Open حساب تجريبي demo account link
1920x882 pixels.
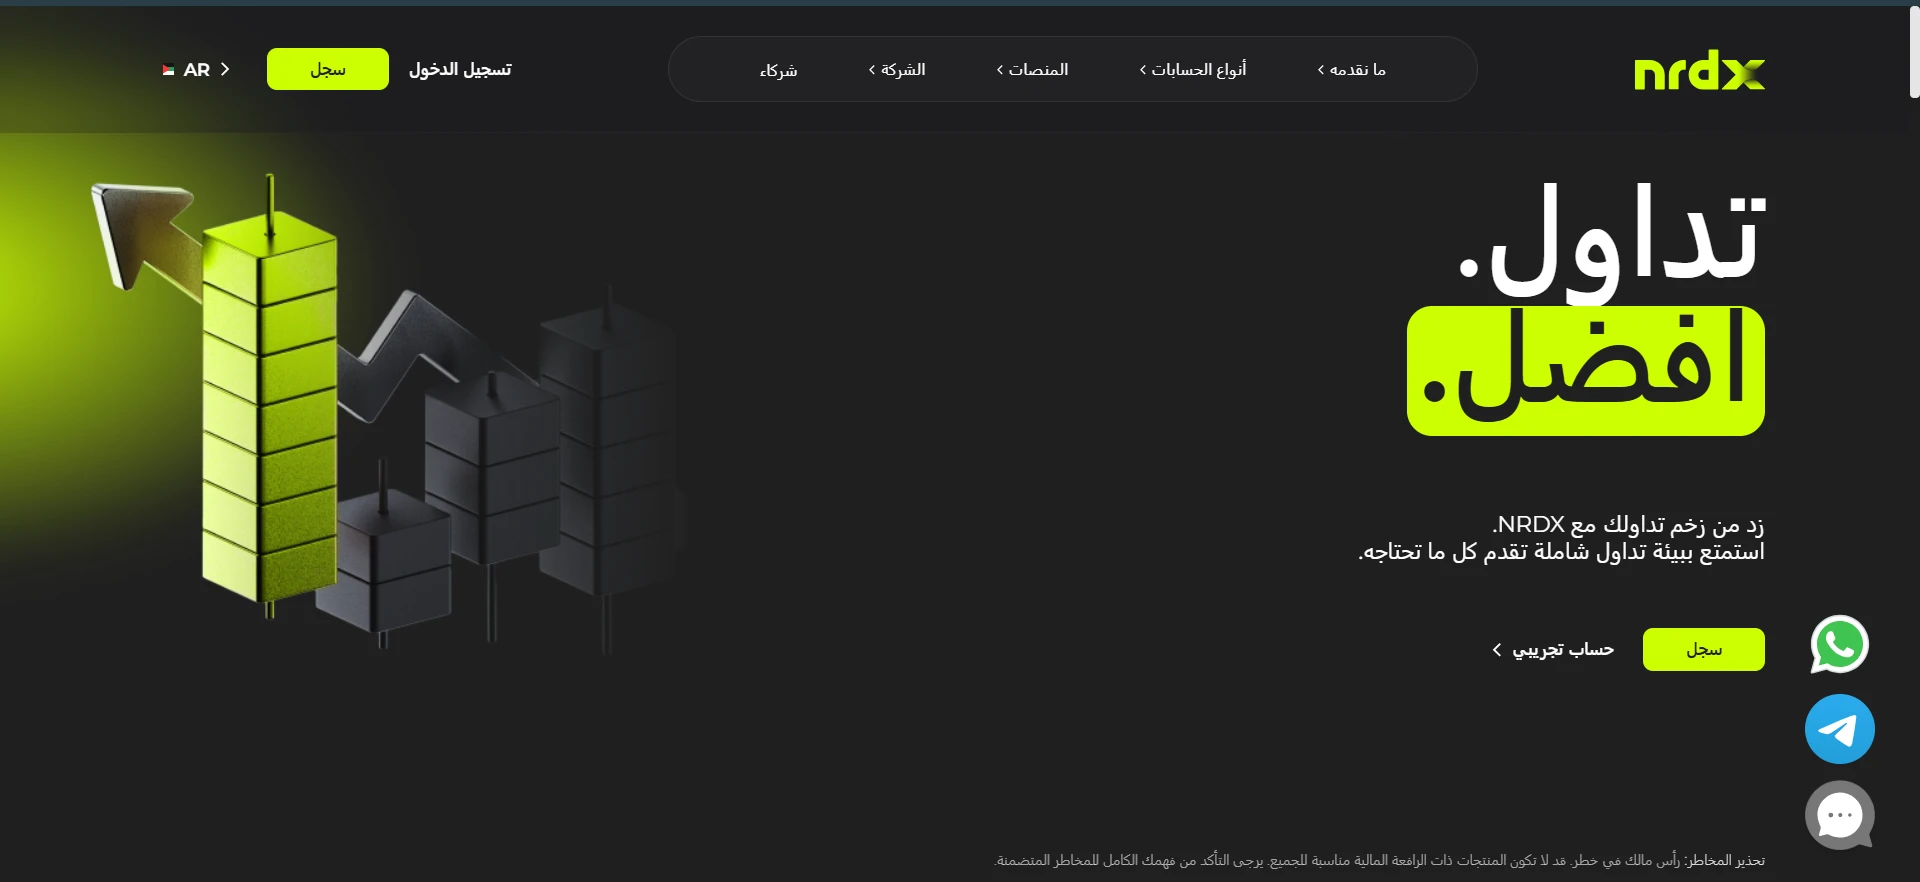(1553, 649)
